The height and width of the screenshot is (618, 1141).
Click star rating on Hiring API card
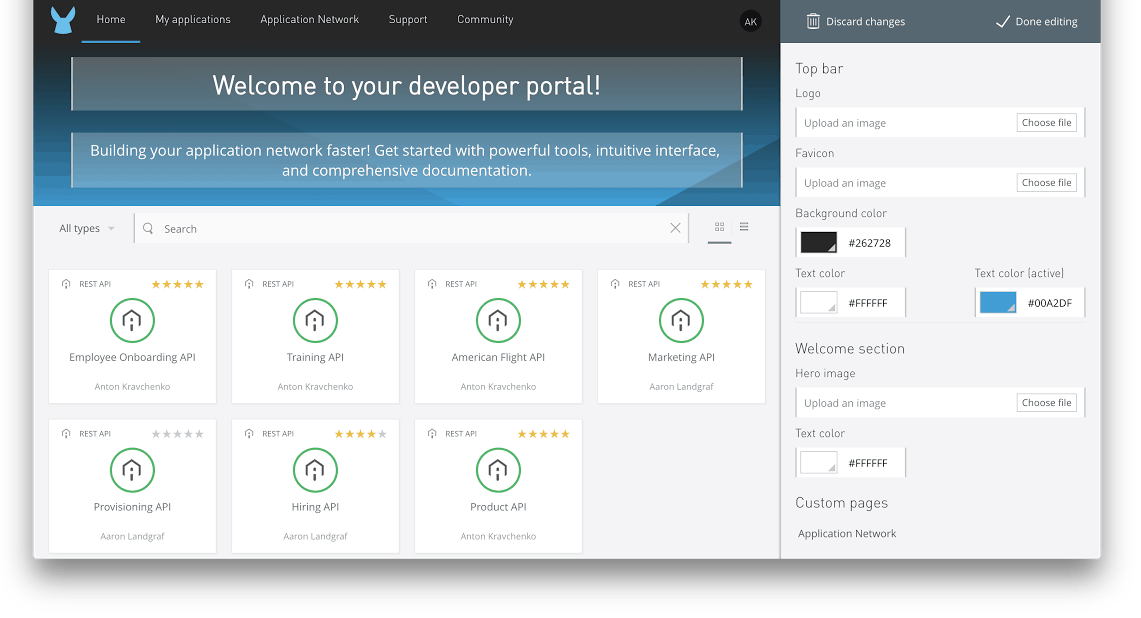(x=360, y=434)
